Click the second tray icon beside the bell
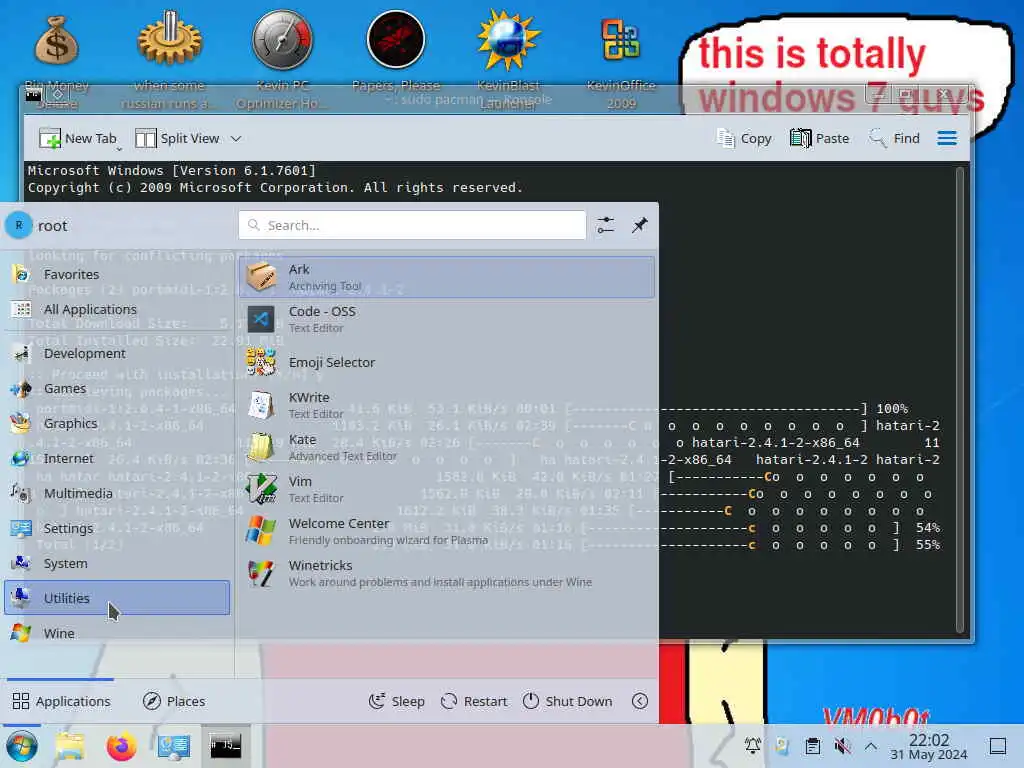 782,746
